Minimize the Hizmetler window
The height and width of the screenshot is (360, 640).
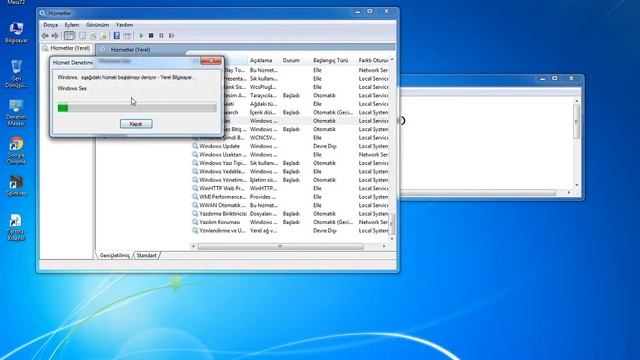pos(358,12)
